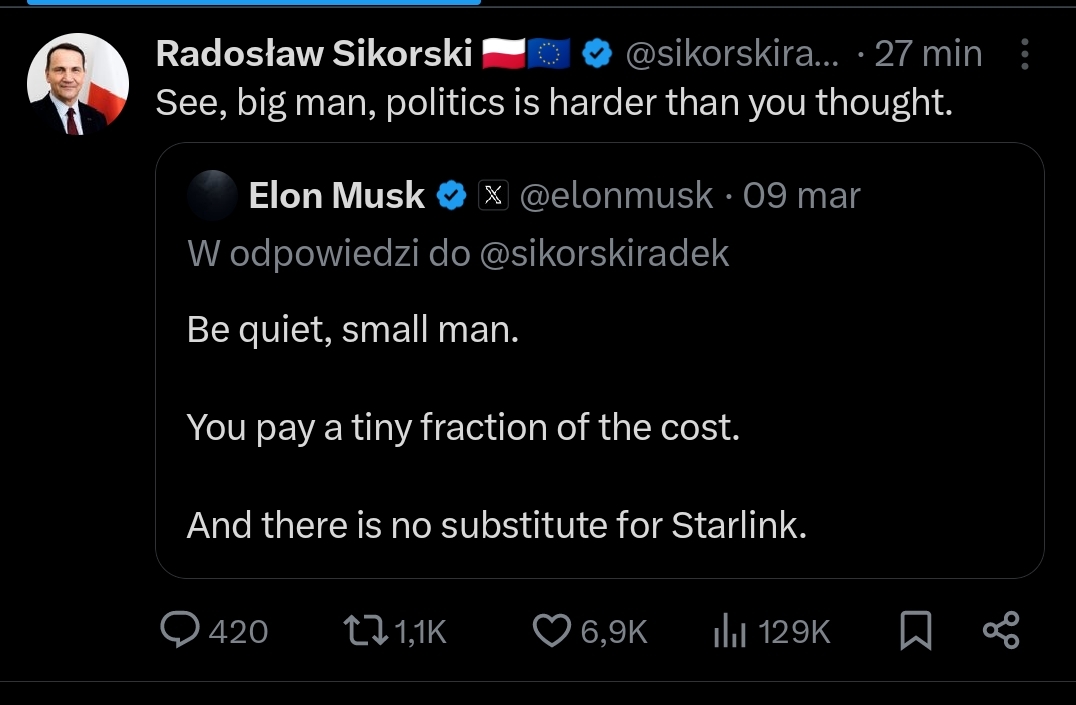Like the tweet with heart icon
The height and width of the screenshot is (705, 1076).
tap(549, 630)
